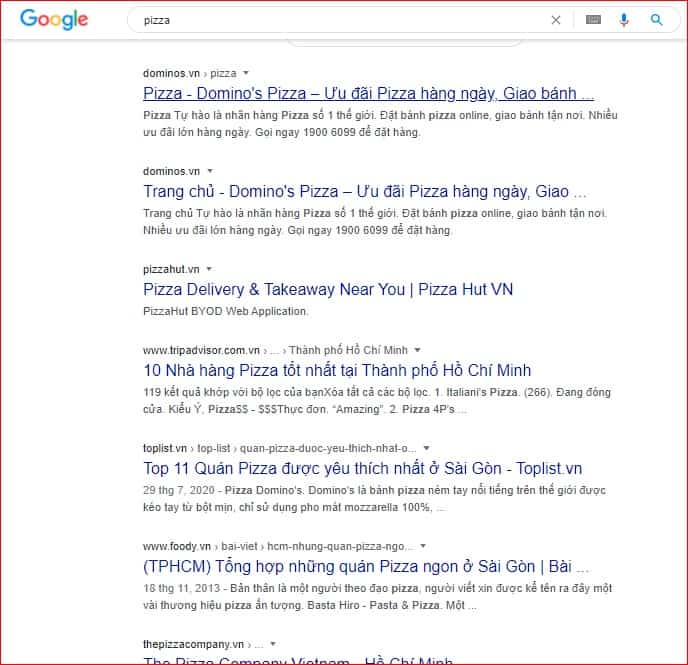This screenshot has width=688, height=665.
Task: Clear the search box with X icon
Action: point(555,20)
